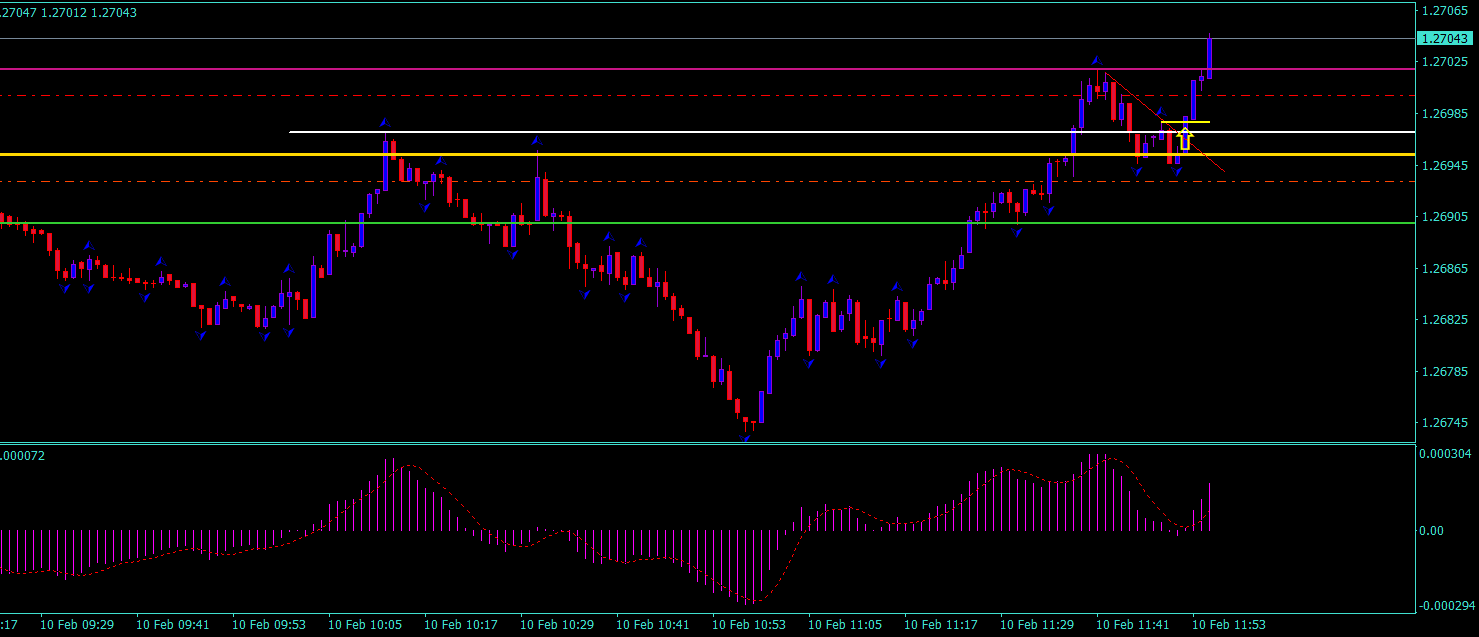Screen dimensions: 1479x637
Task: Select the short yellow line above the arrow
Action: 1185,122
